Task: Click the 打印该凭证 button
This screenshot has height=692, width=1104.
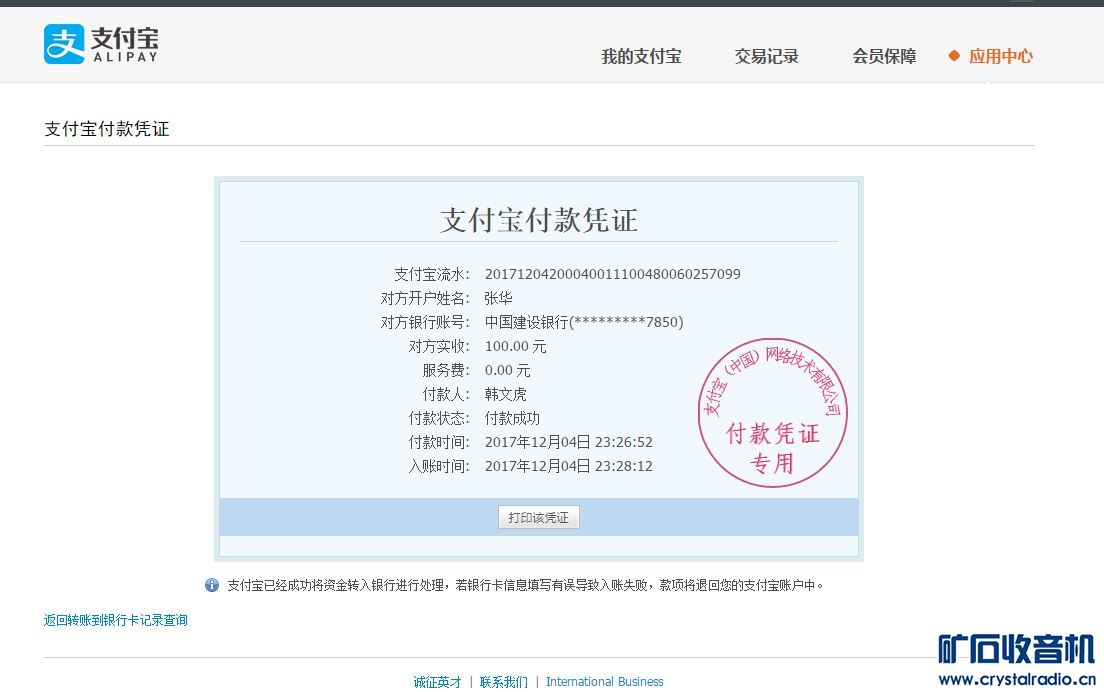Action: [x=539, y=517]
